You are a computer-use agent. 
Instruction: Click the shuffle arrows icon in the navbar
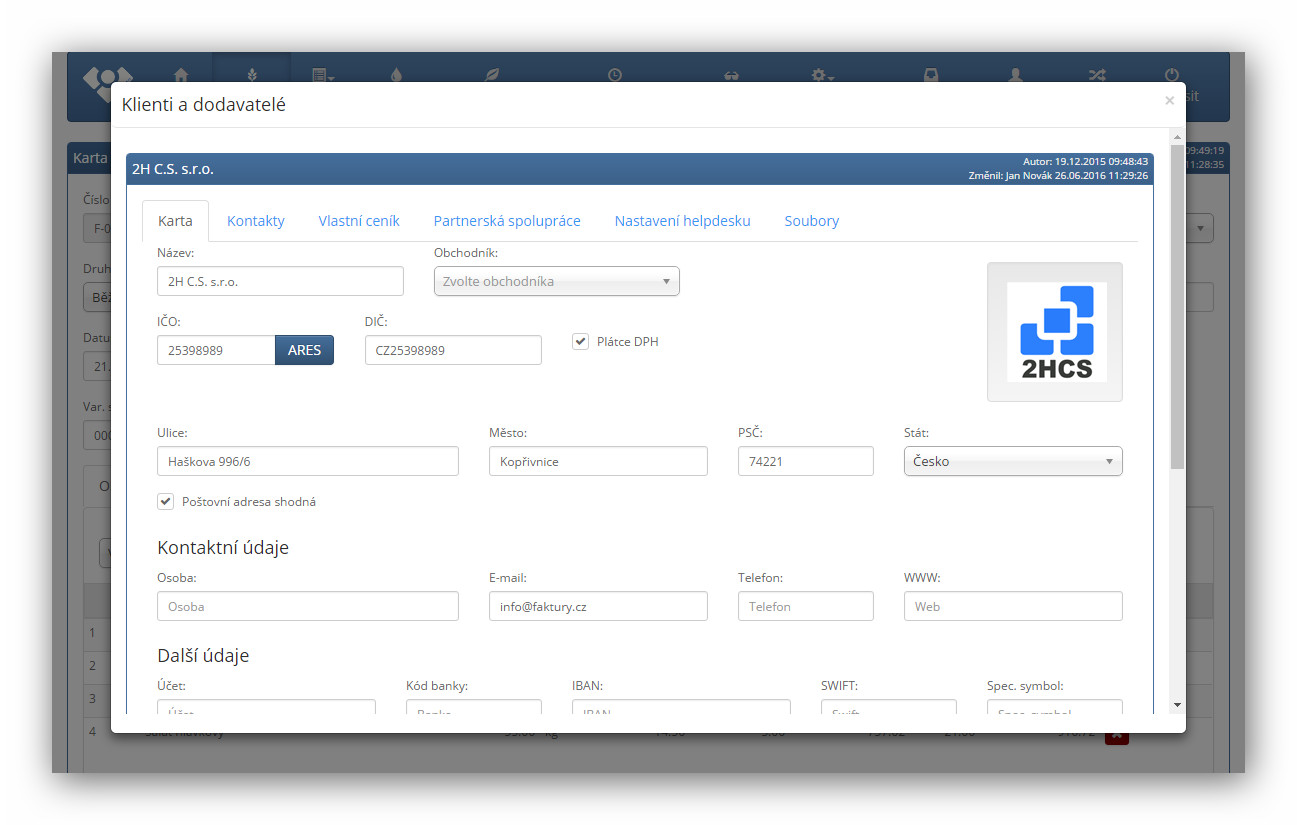(1096, 75)
